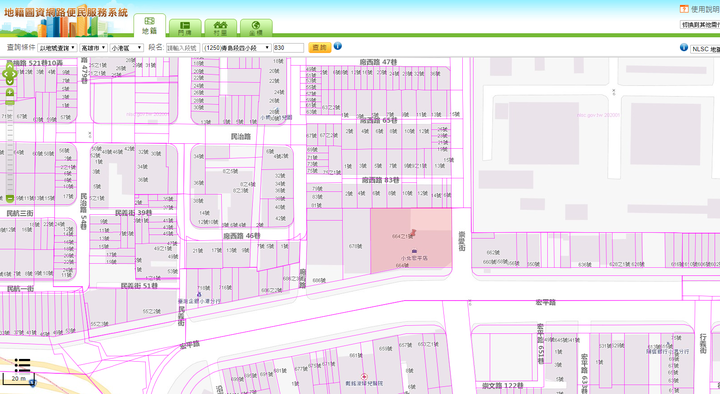The width and height of the screenshot is (720, 394).
Task: Click the 民治路 street label
Action: click(241, 137)
